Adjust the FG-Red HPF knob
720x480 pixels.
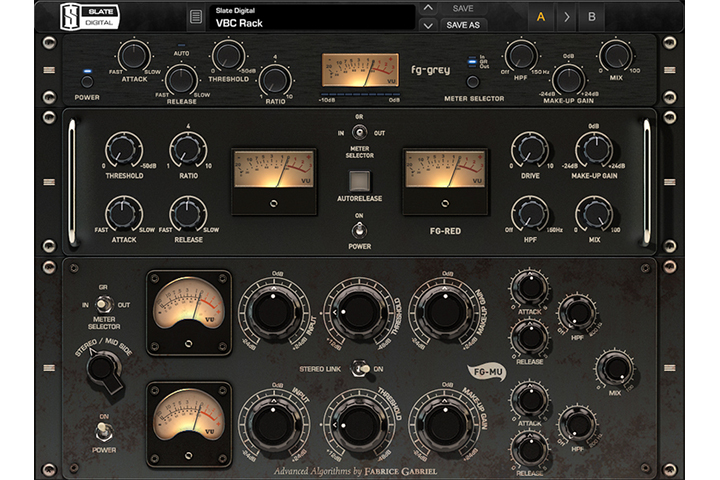(530, 214)
